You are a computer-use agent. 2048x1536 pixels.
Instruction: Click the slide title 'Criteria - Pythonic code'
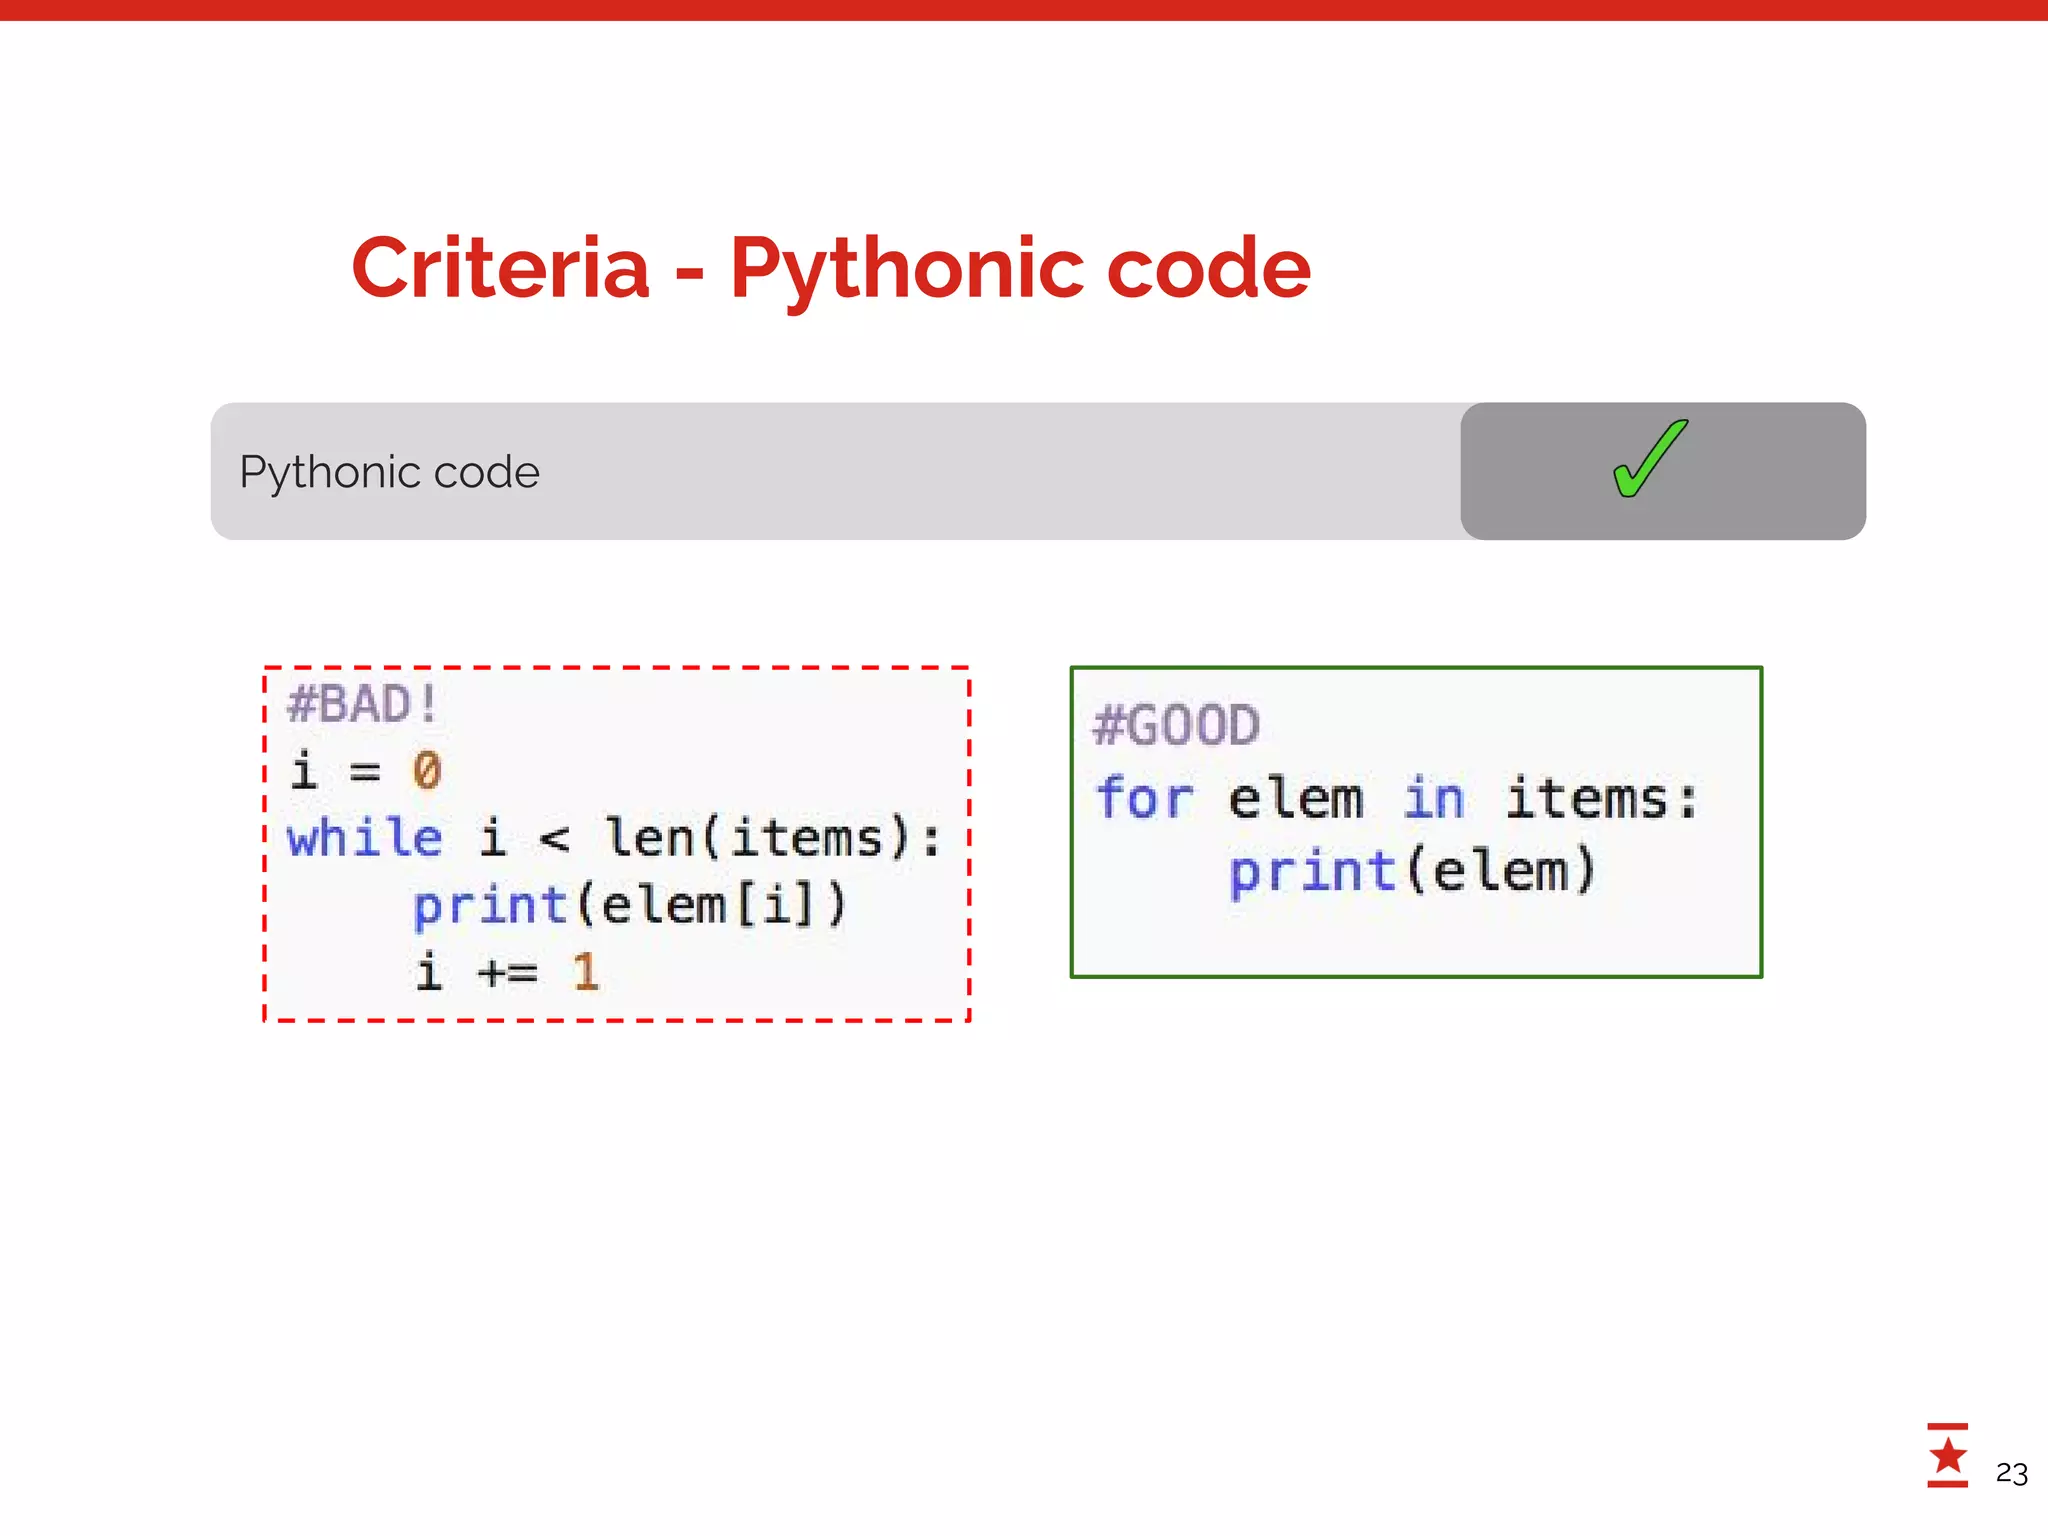click(x=831, y=268)
